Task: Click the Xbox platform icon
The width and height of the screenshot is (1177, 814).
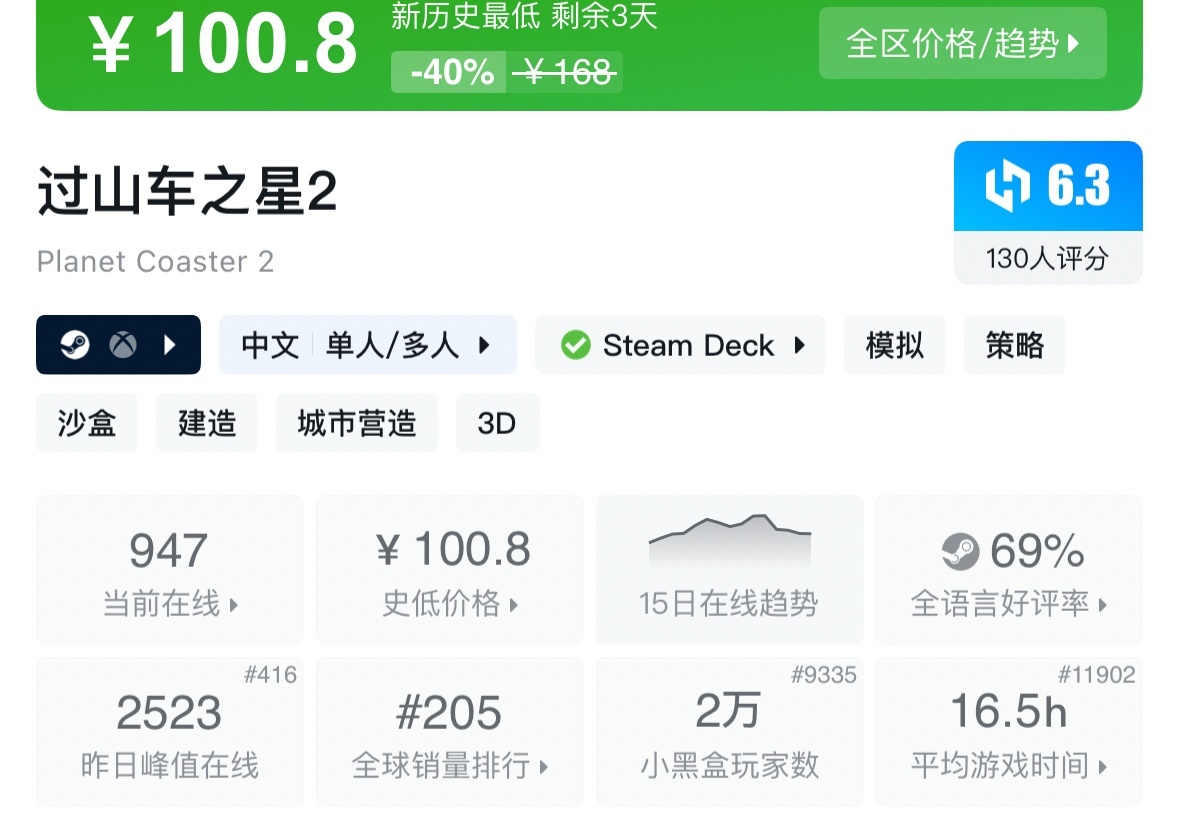Action: point(123,345)
